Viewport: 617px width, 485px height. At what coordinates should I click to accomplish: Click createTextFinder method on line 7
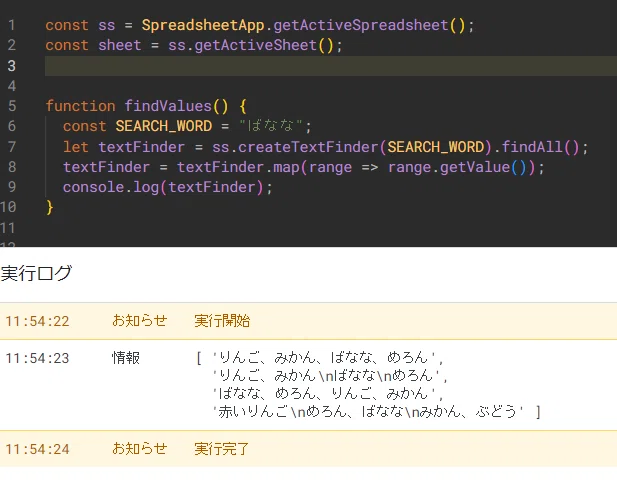point(308,147)
